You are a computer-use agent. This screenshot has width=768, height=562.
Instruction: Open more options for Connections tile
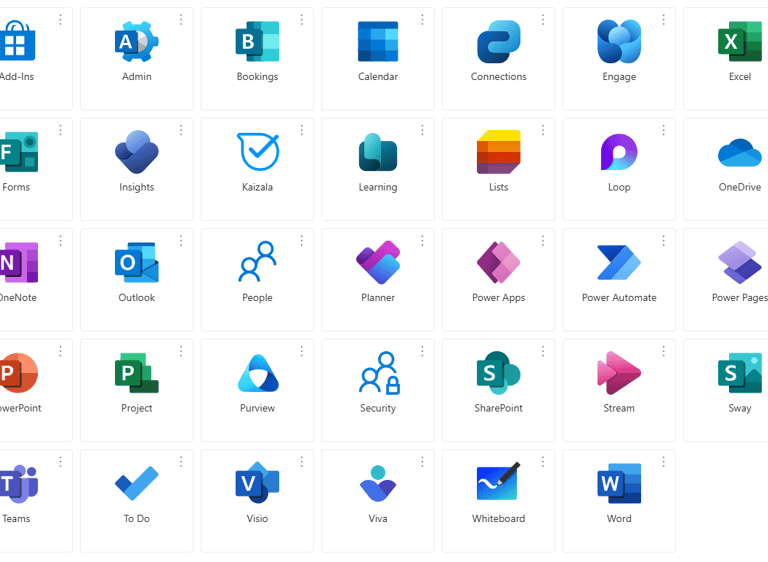pyautogui.click(x=543, y=20)
